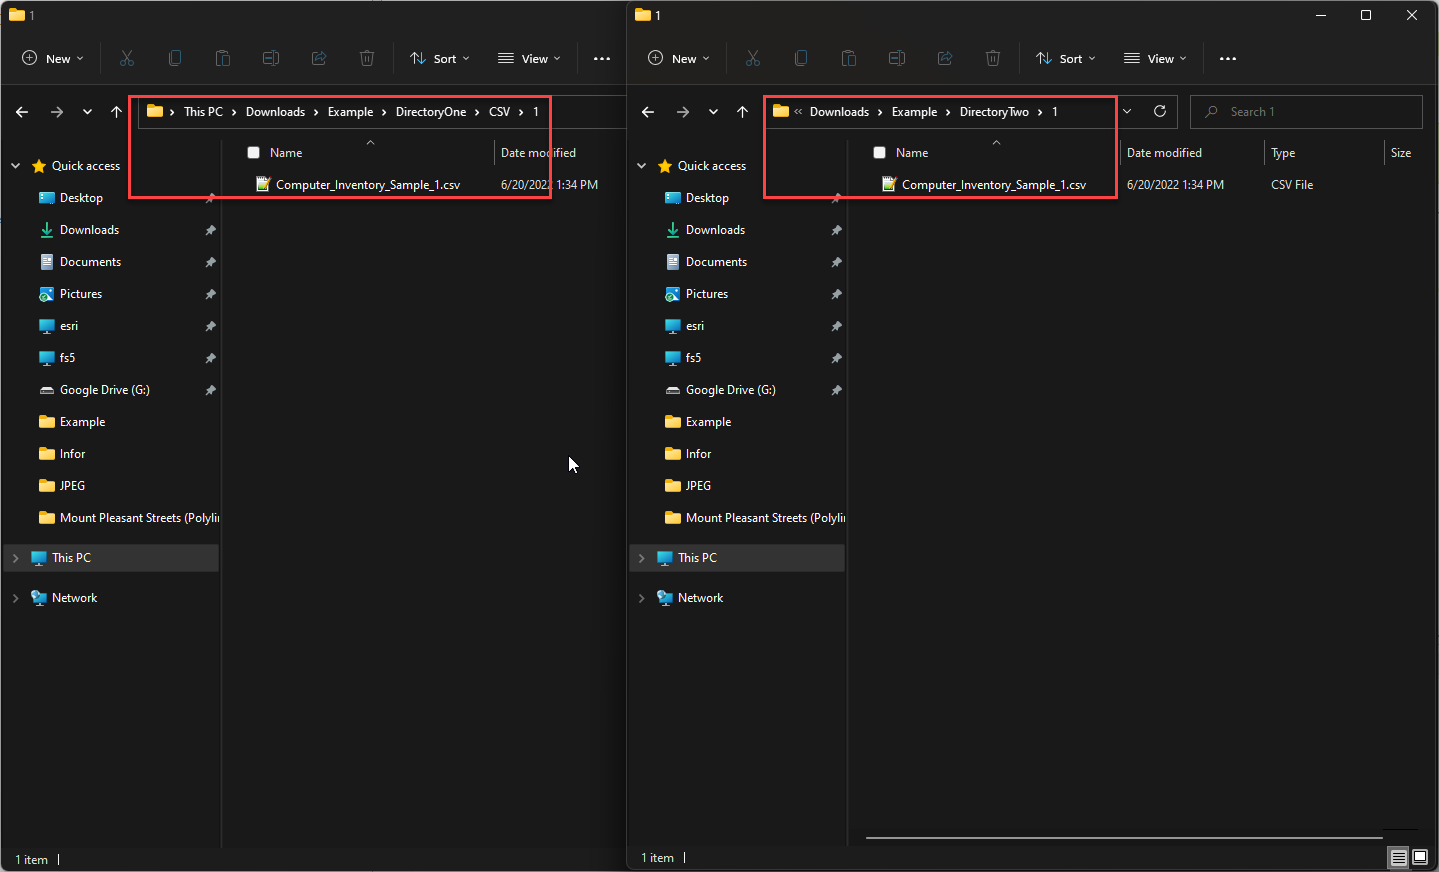1439x872 pixels.
Task: Open esri in left window sidebar
Action: click(69, 326)
